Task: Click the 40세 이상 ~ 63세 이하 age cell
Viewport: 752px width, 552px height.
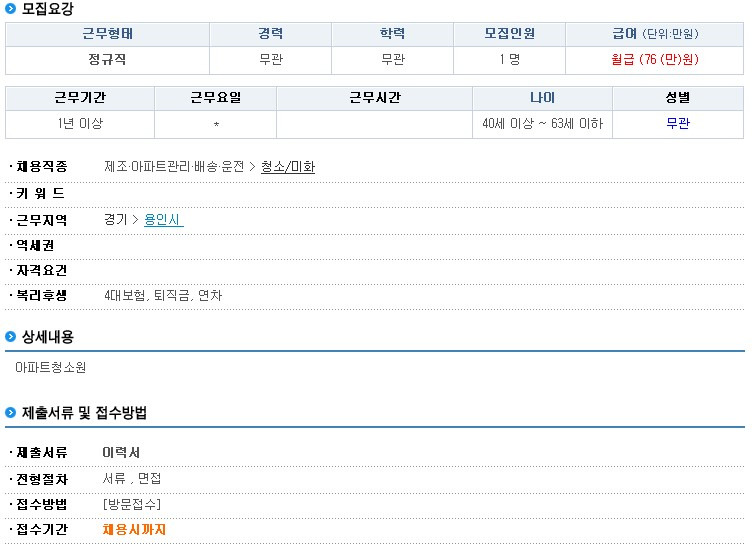Action: click(x=542, y=124)
